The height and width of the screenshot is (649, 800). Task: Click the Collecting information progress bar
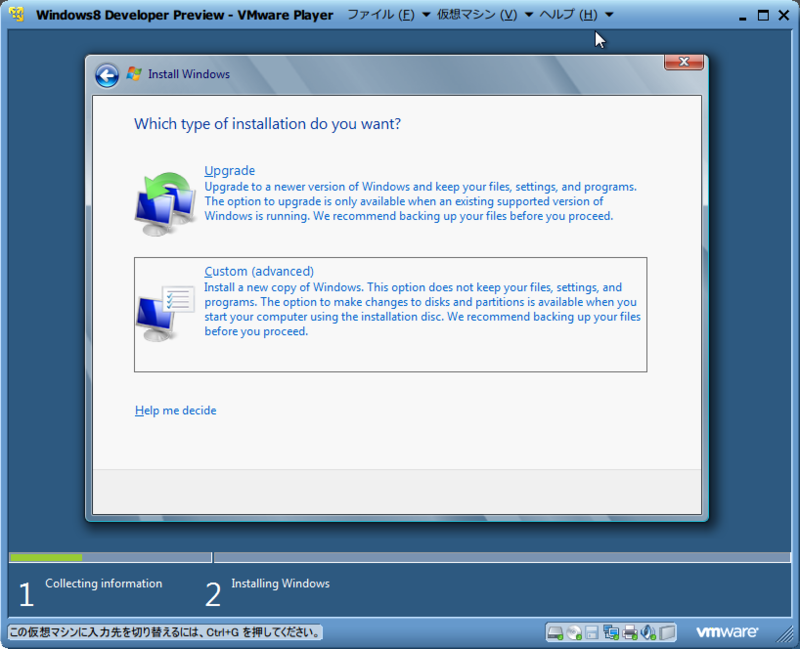(110, 557)
